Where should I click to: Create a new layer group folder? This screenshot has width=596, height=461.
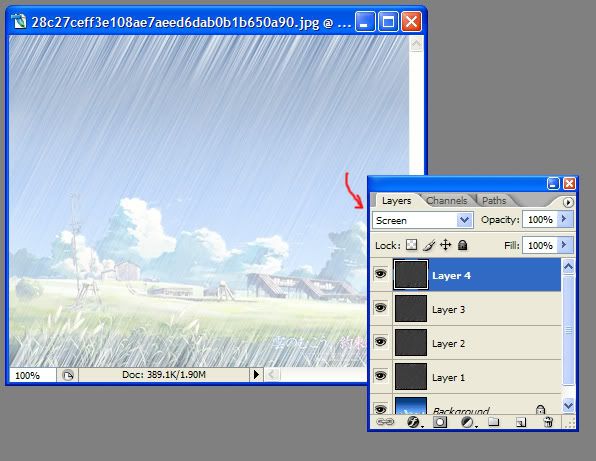tap(493, 421)
